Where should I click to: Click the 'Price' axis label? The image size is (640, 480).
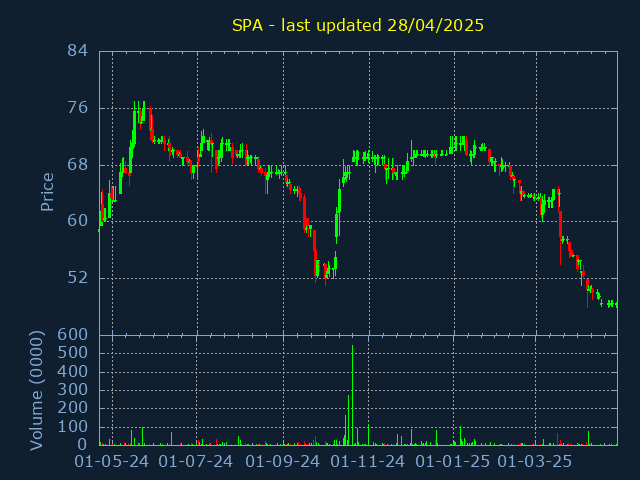click(47, 192)
